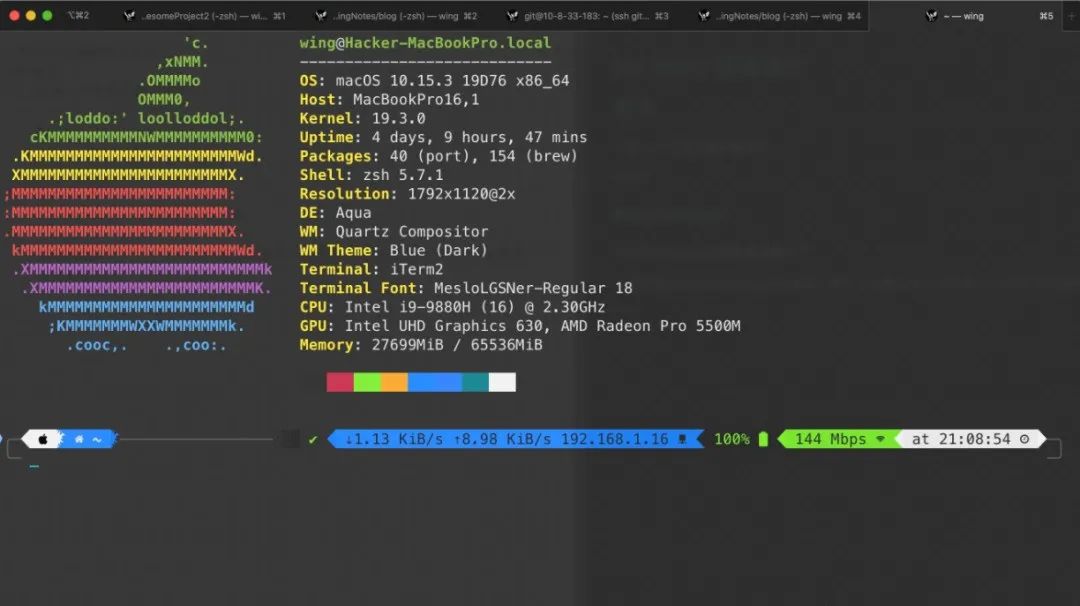Switch to the ingNotes/blog tab marked ⌘4

coord(779,15)
